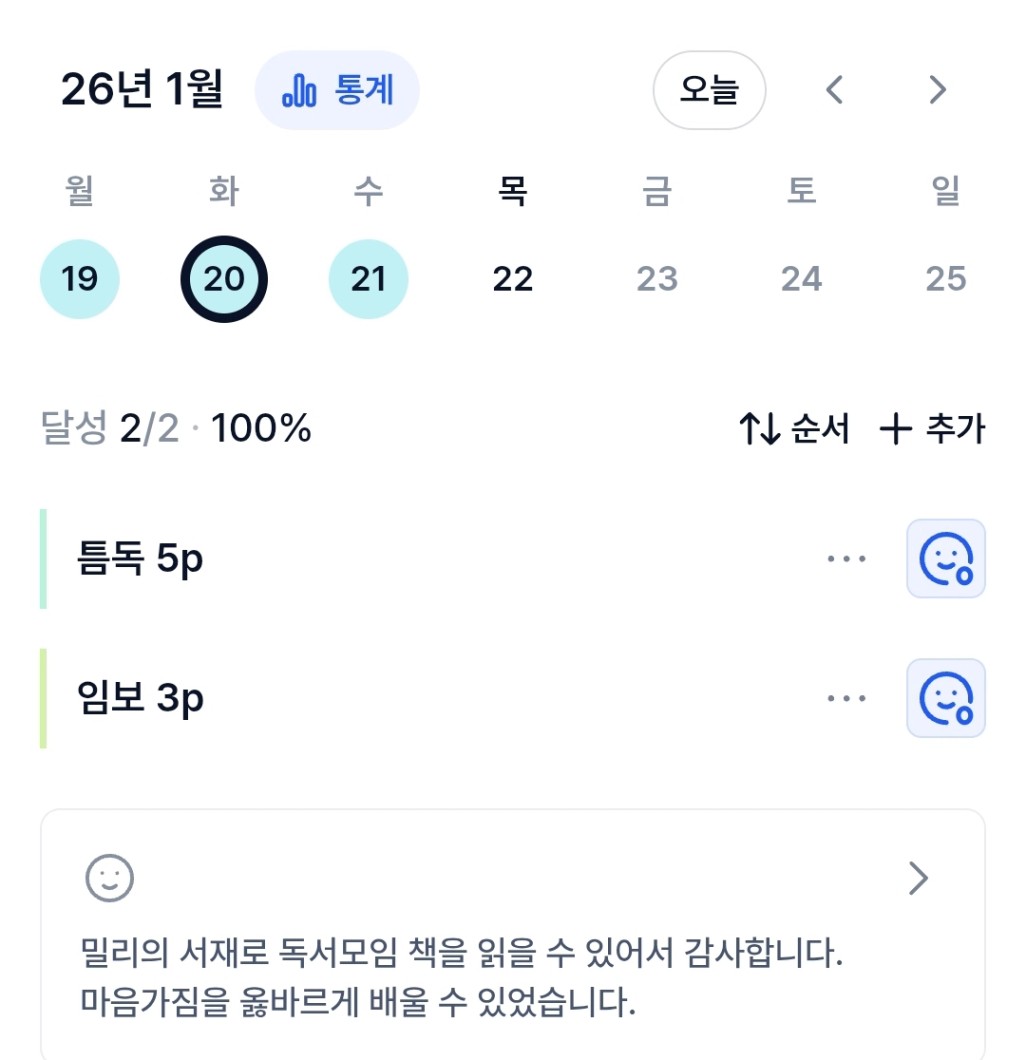The image size is (1026, 1060).
Task: Open the three-dot menu for 임보 3p
Action: tap(846, 698)
